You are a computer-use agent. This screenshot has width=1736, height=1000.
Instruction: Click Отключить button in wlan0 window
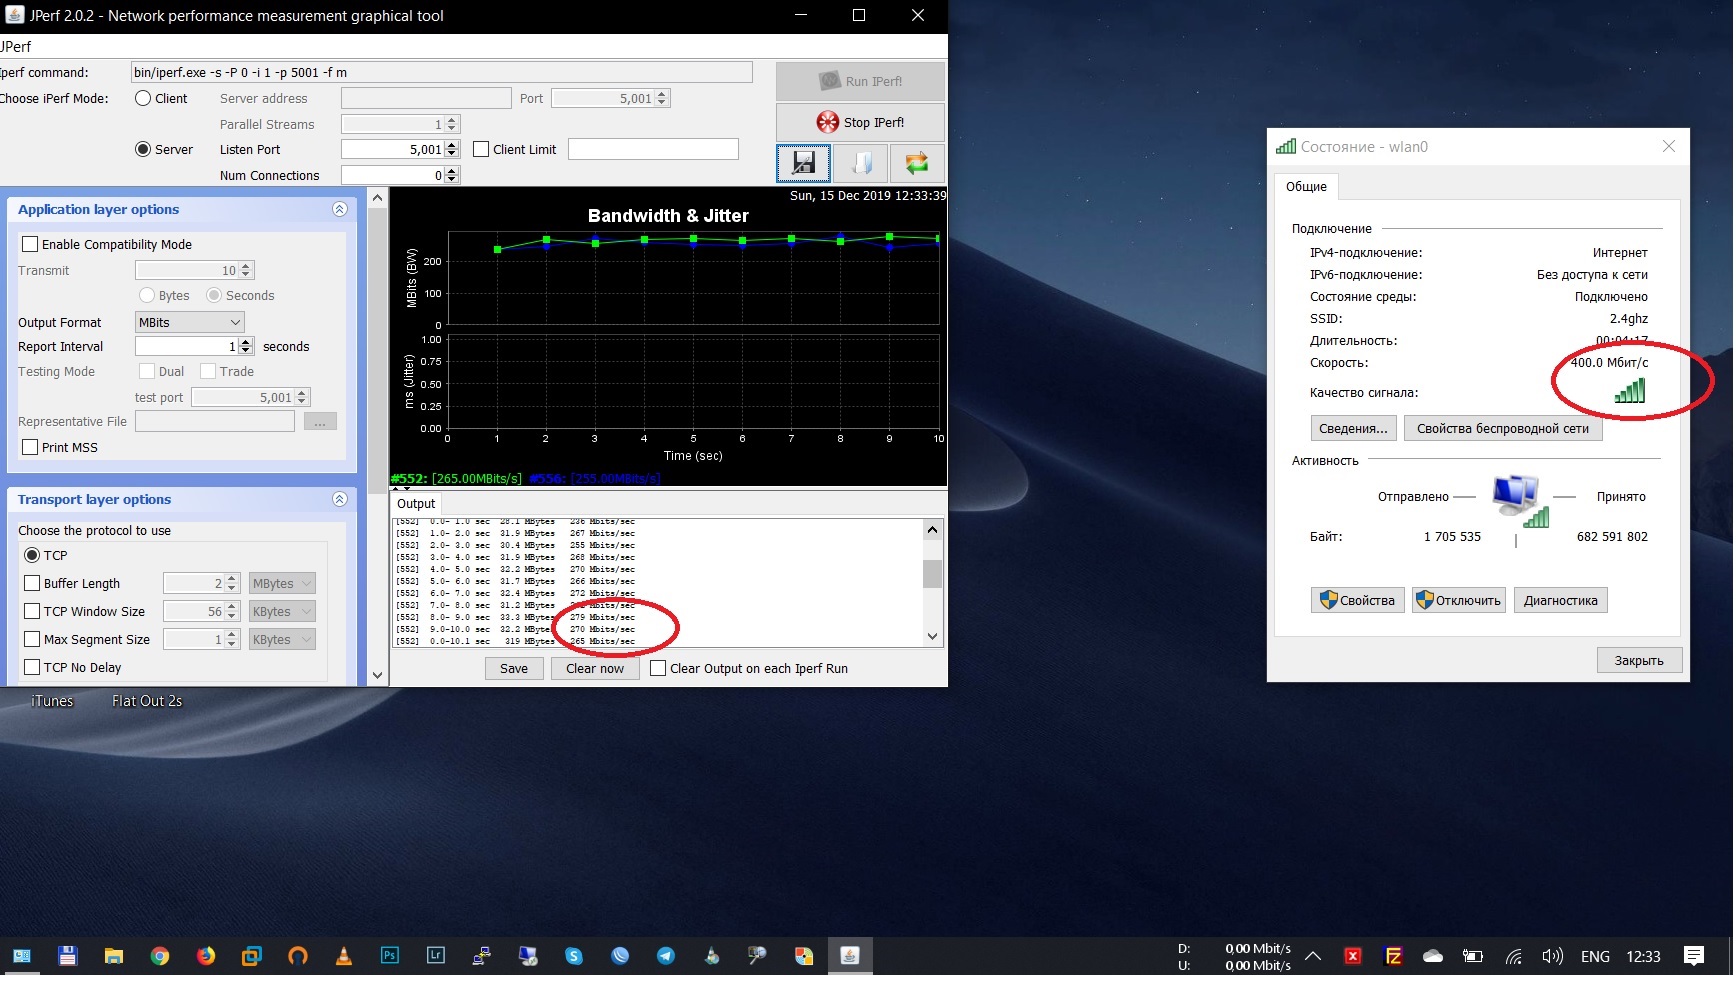click(1459, 600)
